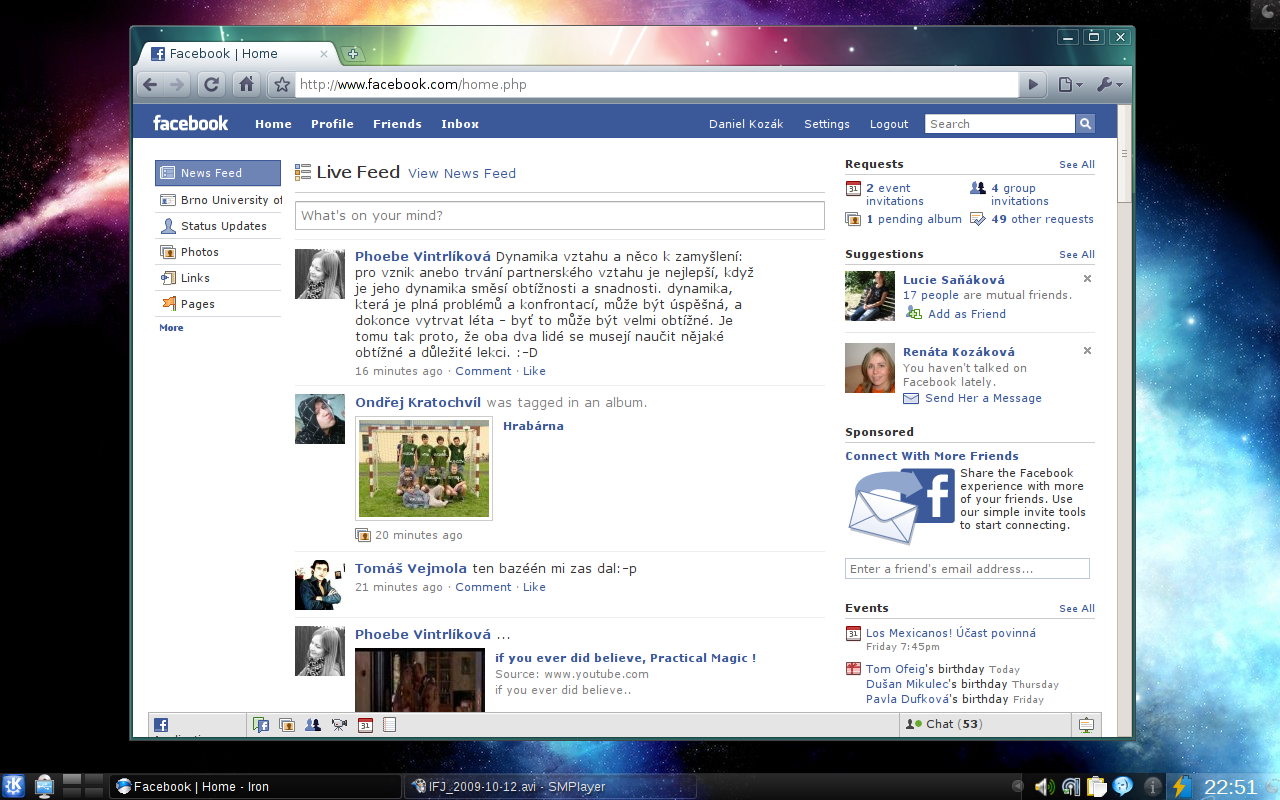Click the facebook logo in the blue header
Viewport: 1280px width, 800px height.
(x=190, y=123)
